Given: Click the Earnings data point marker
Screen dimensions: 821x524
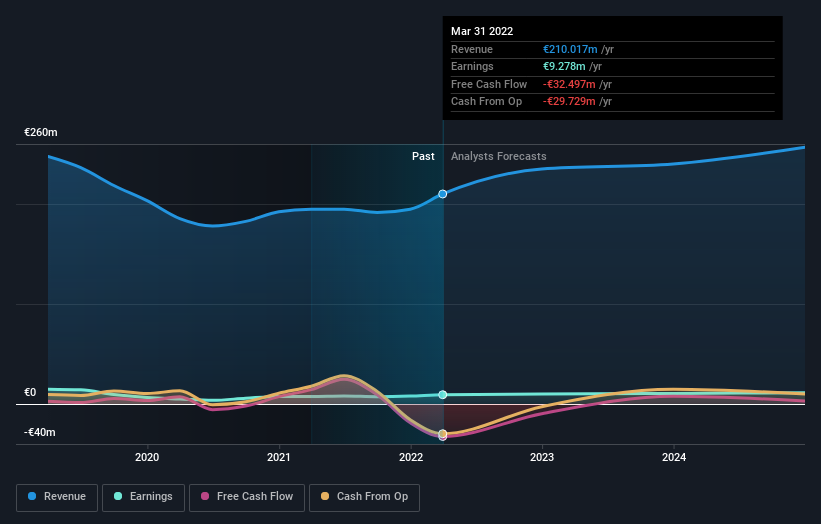Looking at the screenshot, I should 442,395.
